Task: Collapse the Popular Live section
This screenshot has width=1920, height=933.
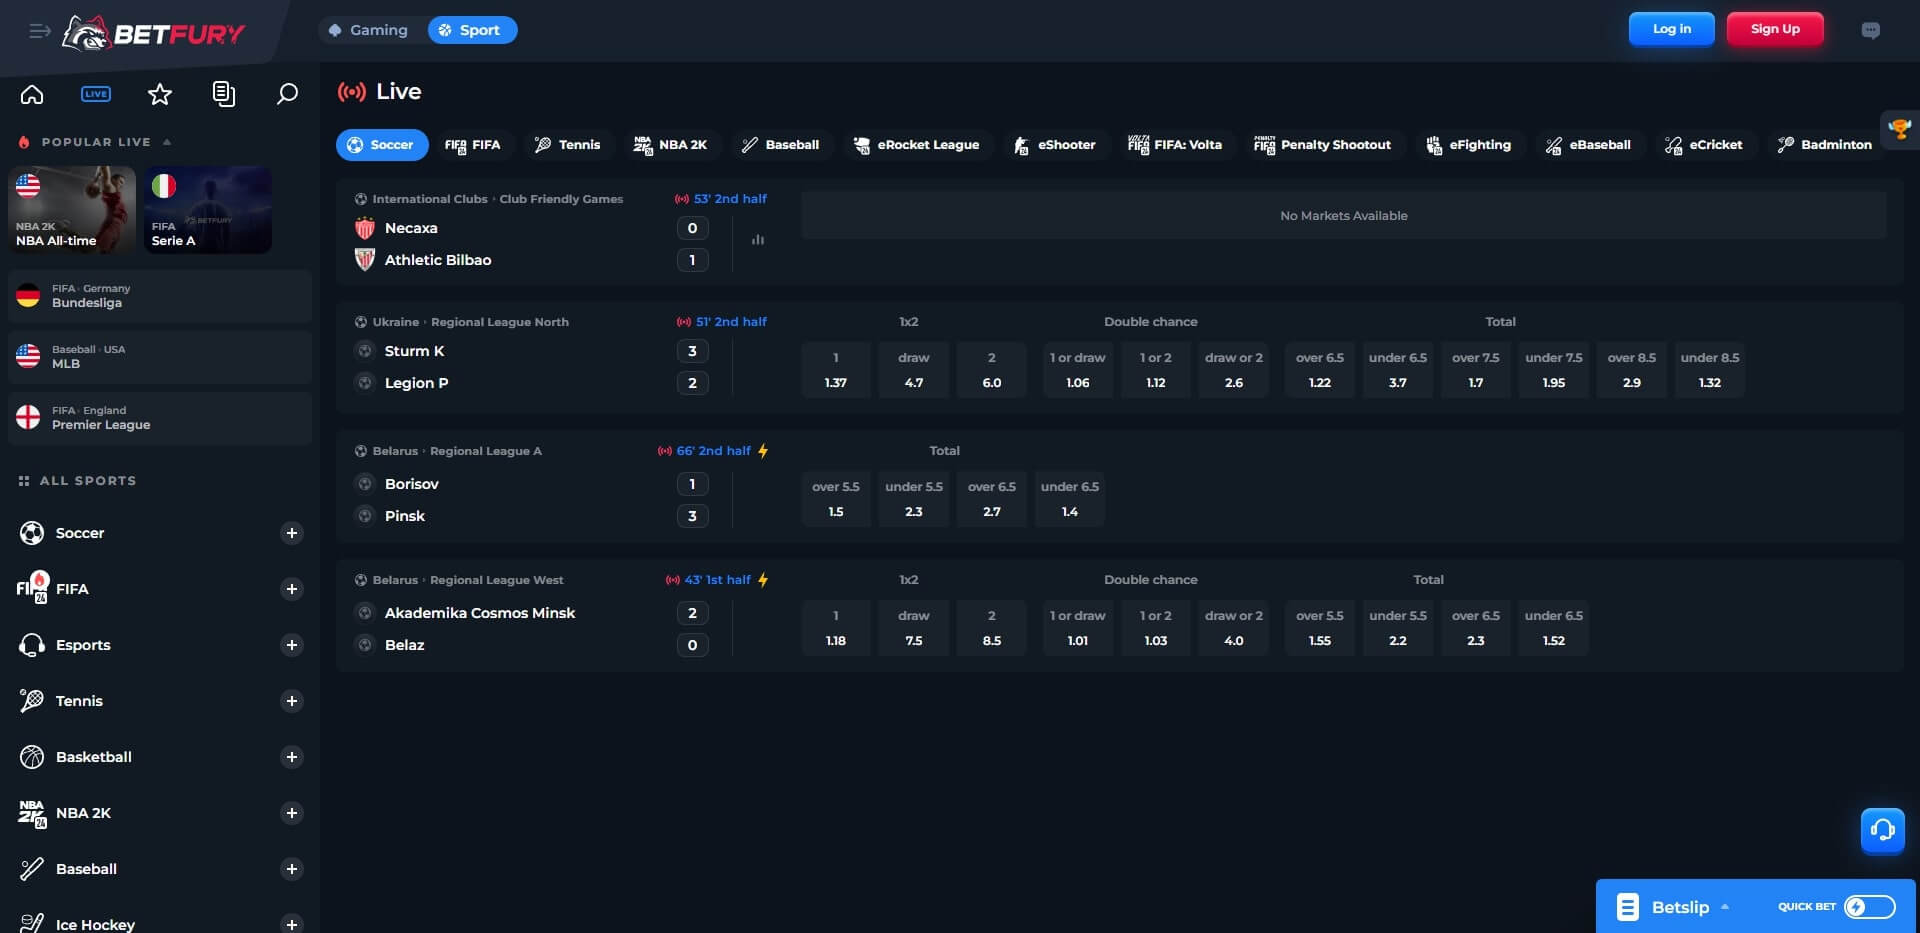Action: [x=167, y=141]
